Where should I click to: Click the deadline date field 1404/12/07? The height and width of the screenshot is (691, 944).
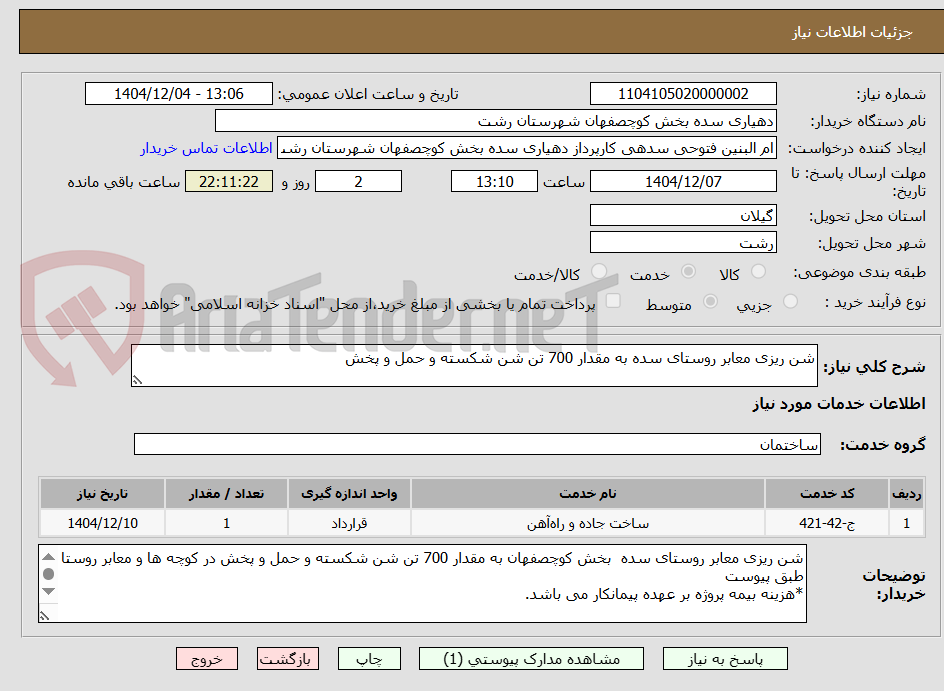tap(683, 181)
